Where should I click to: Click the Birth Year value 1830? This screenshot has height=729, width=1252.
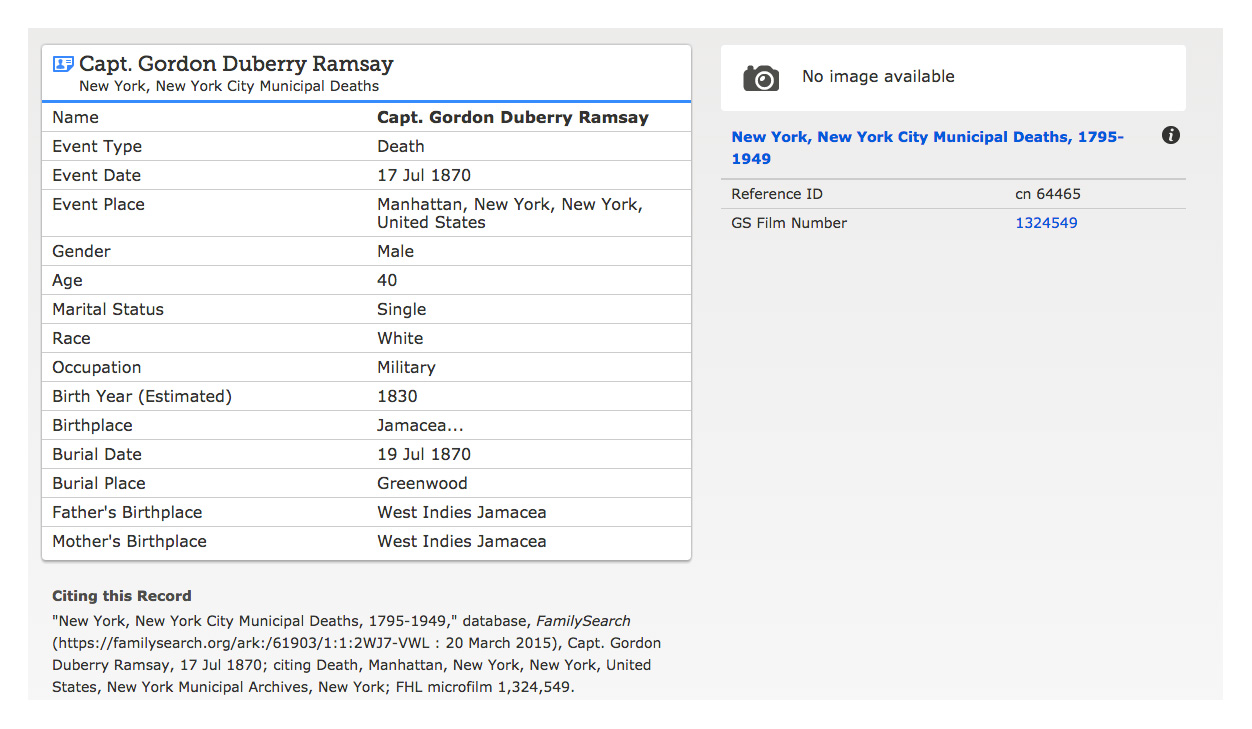coord(397,396)
